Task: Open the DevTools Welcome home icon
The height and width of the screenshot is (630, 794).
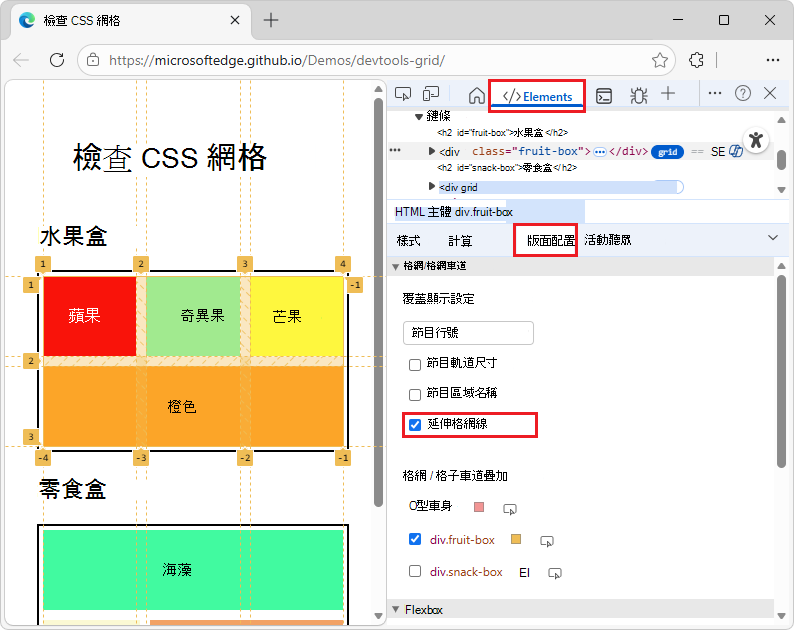Action: coord(477,95)
